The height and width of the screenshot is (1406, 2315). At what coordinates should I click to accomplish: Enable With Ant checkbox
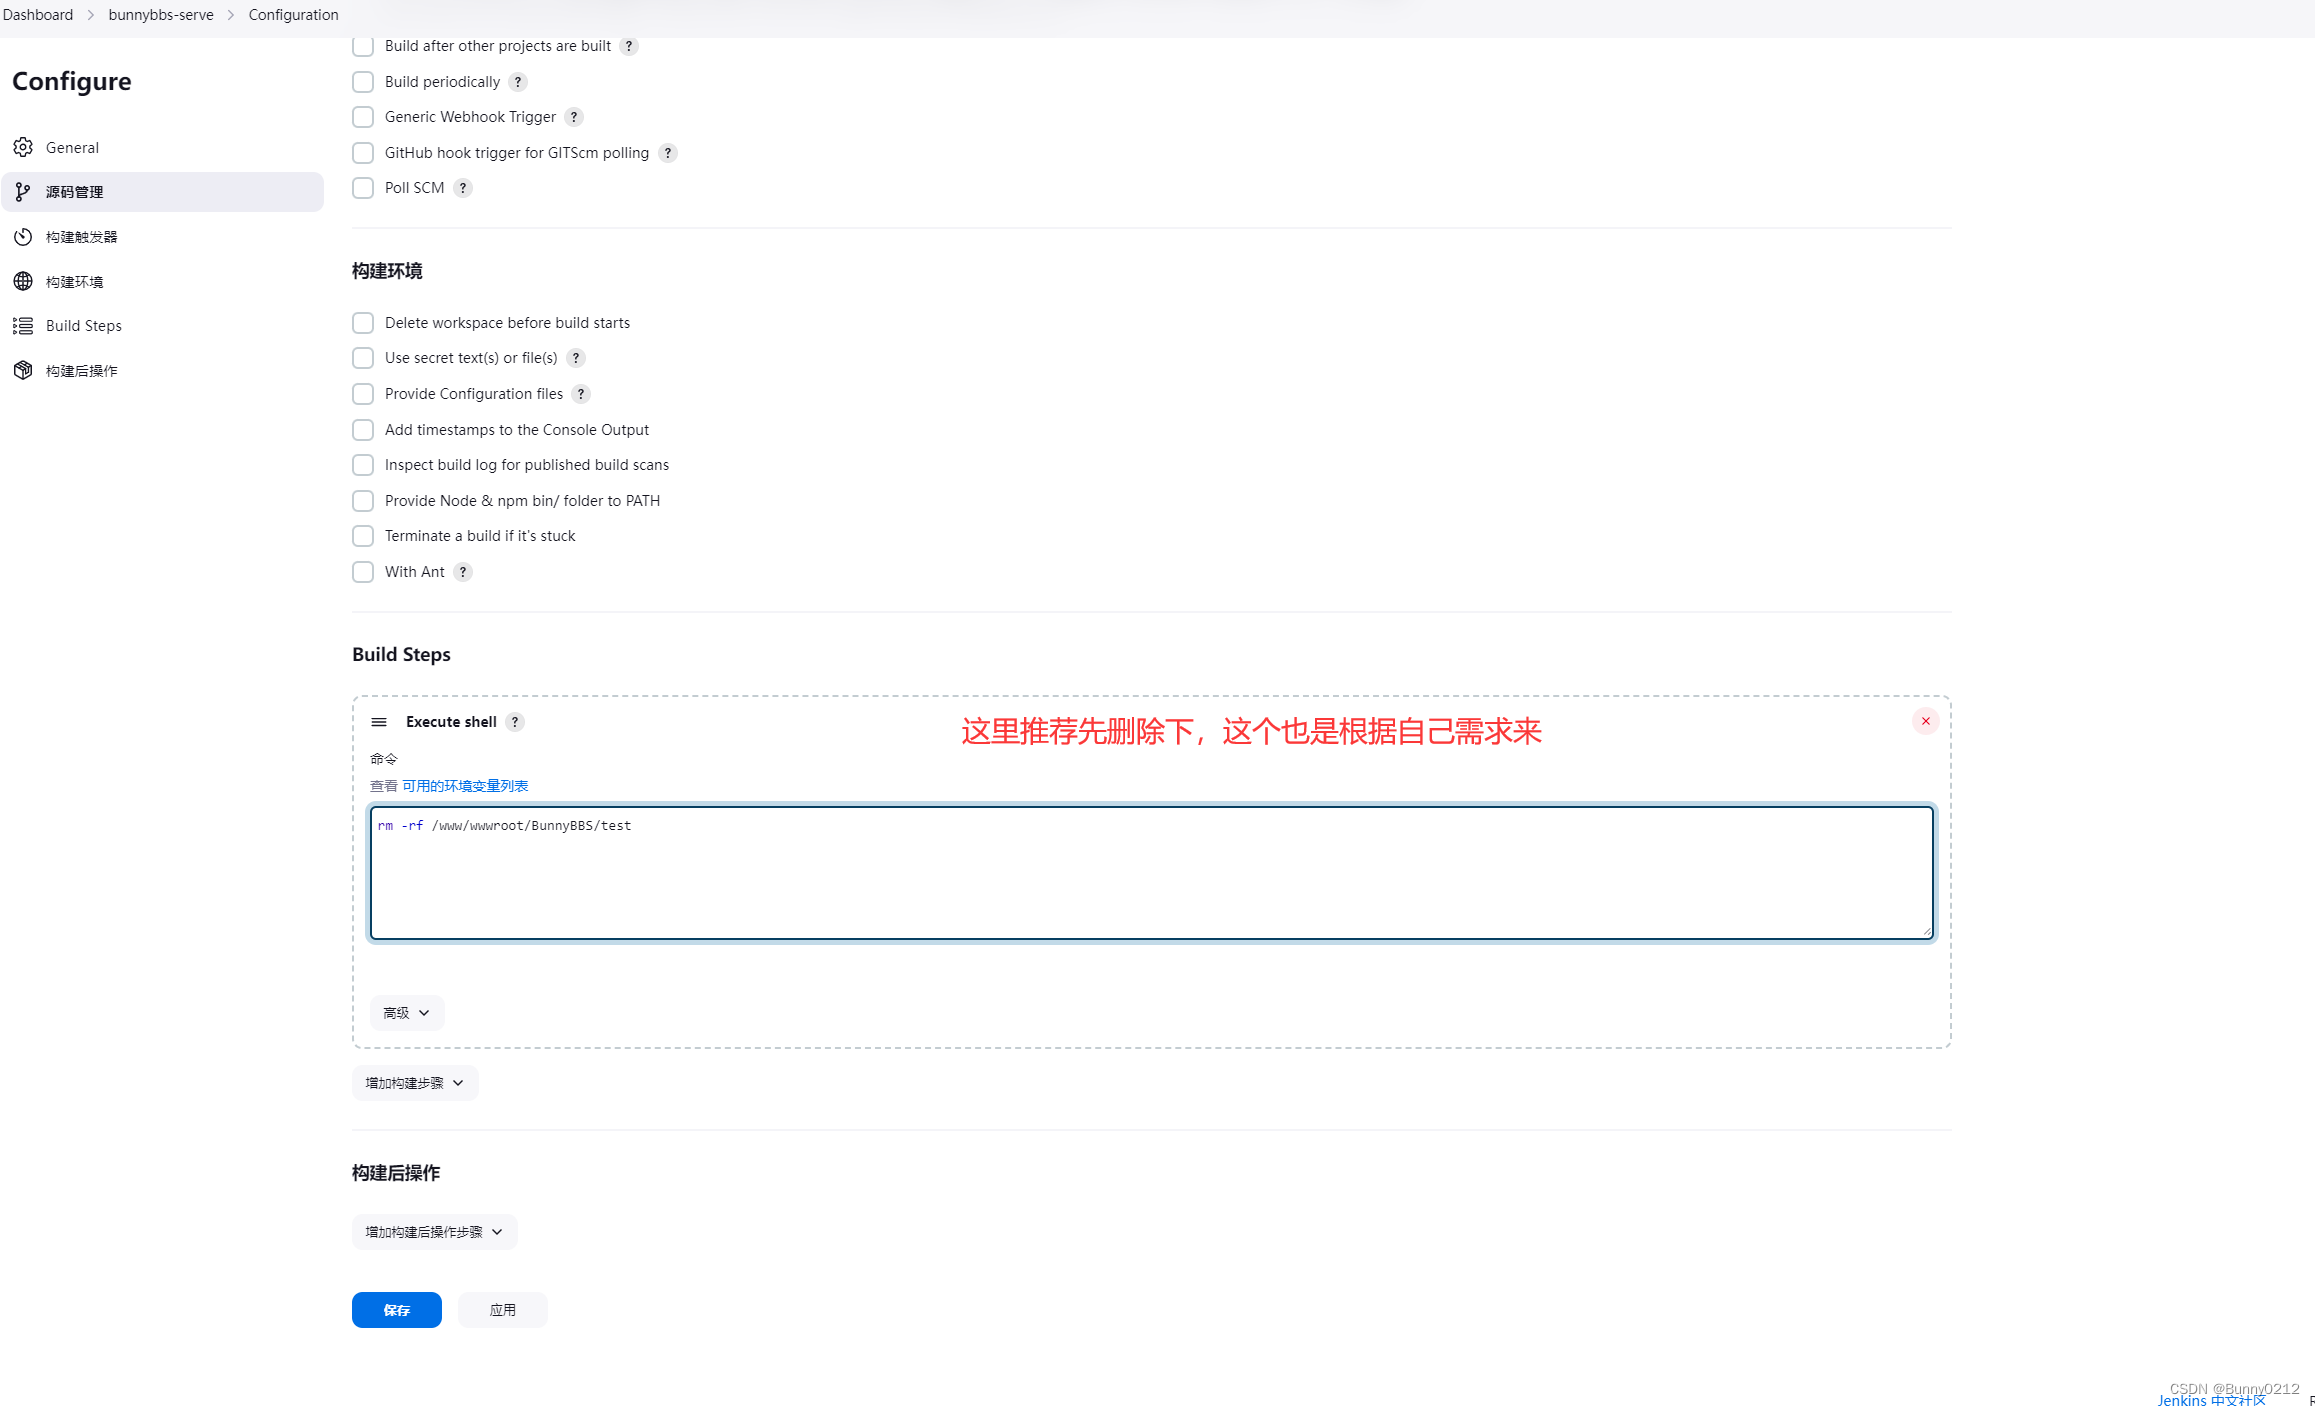pos(363,572)
